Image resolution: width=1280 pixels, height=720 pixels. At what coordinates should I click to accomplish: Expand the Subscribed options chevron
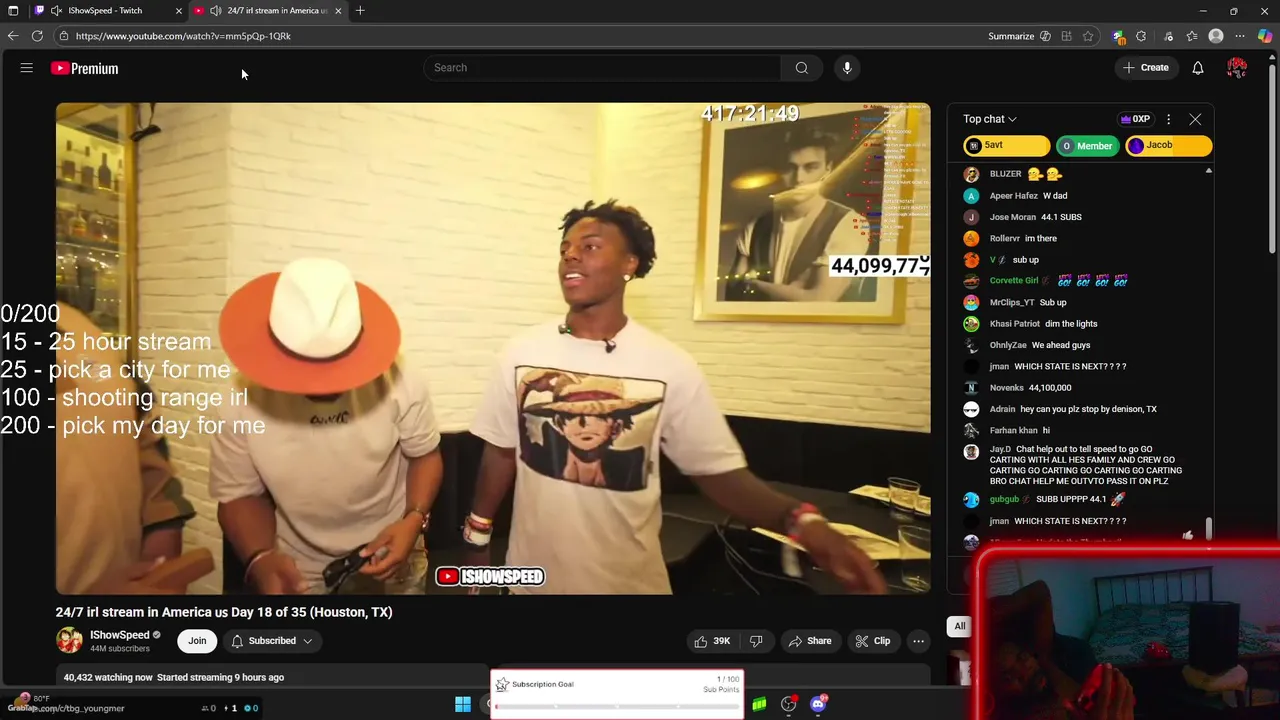[308, 641]
